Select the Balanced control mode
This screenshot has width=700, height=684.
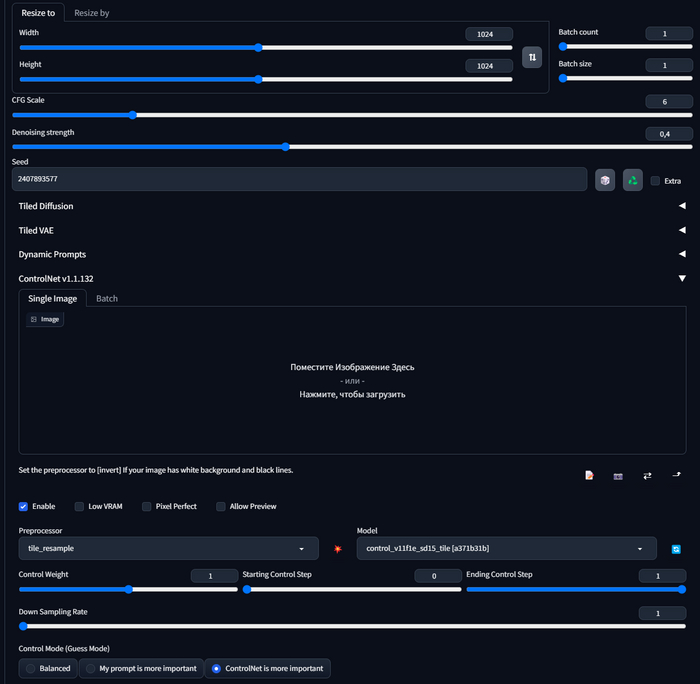point(30,668)
